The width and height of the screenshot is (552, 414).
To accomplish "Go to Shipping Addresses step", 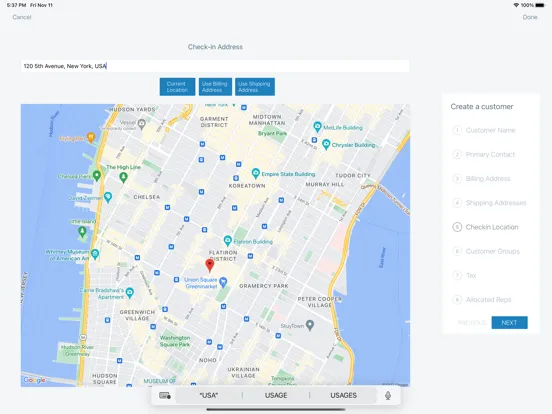I will 489,203.
